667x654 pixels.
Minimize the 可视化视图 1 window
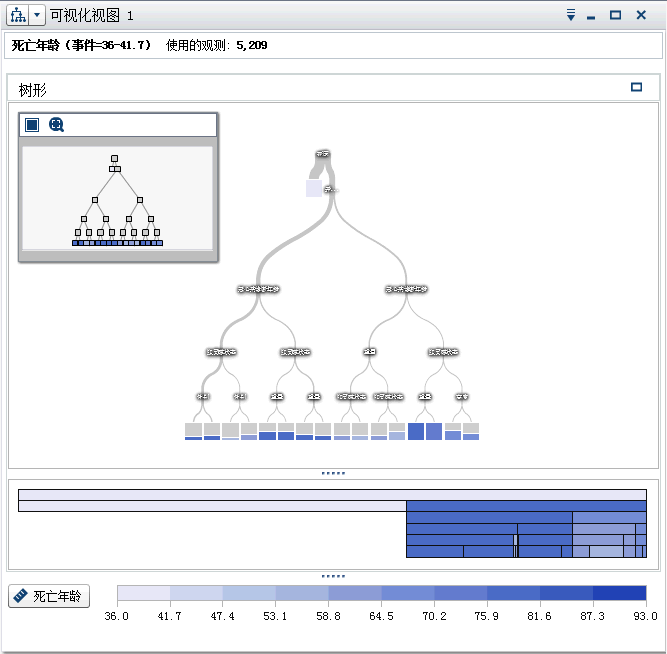coord(592,17)
